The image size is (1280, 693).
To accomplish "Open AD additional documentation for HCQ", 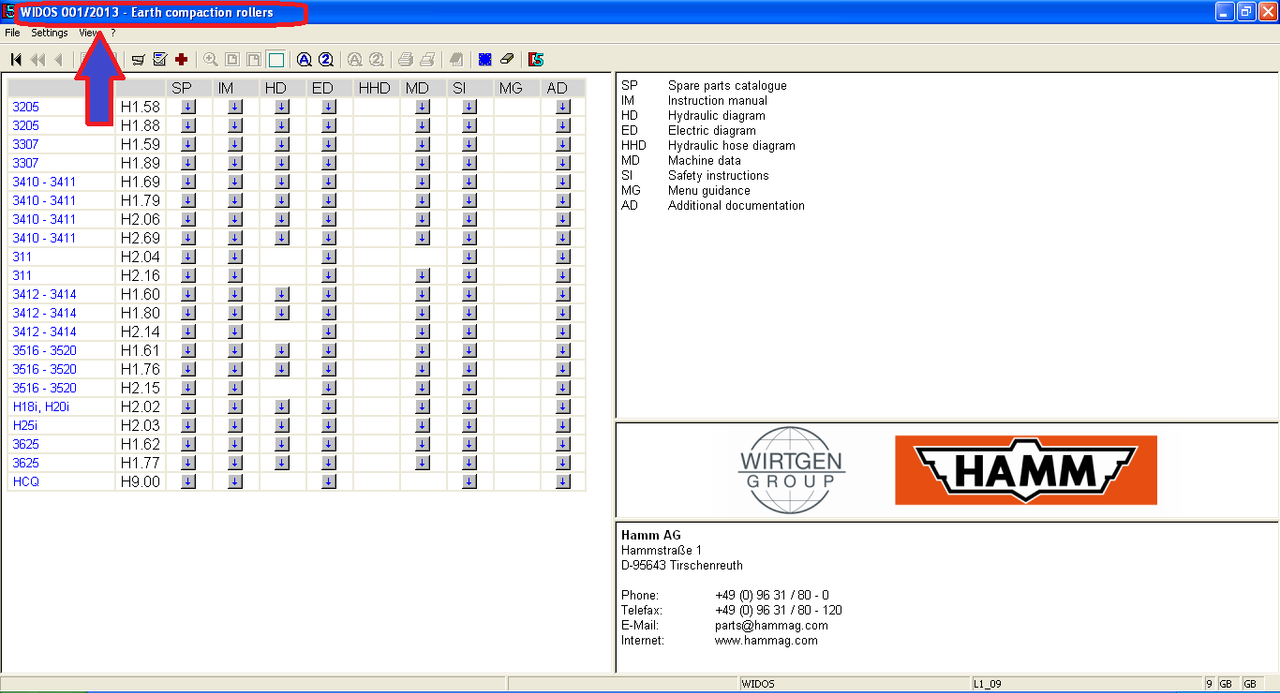I will [x=563, y=482].
